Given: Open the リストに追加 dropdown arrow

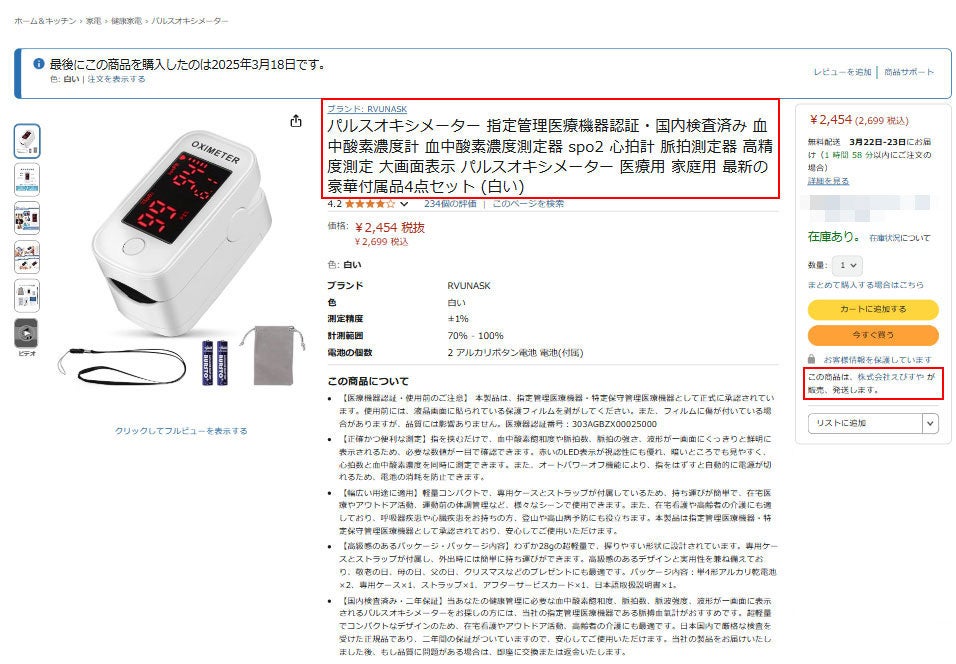Looking at the screenshot, I should point(930,423).
